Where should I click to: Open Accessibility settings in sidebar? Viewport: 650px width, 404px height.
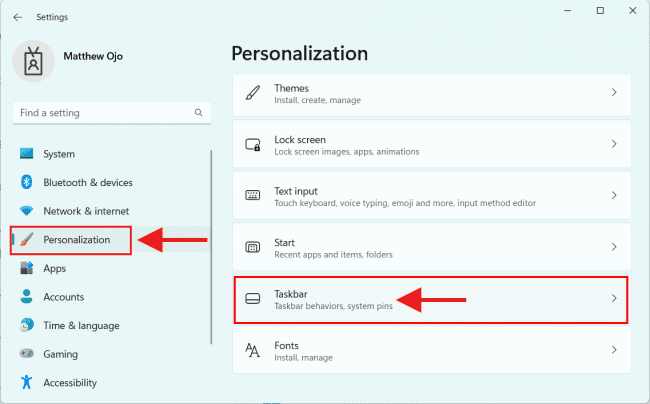(x=70, y=383)
